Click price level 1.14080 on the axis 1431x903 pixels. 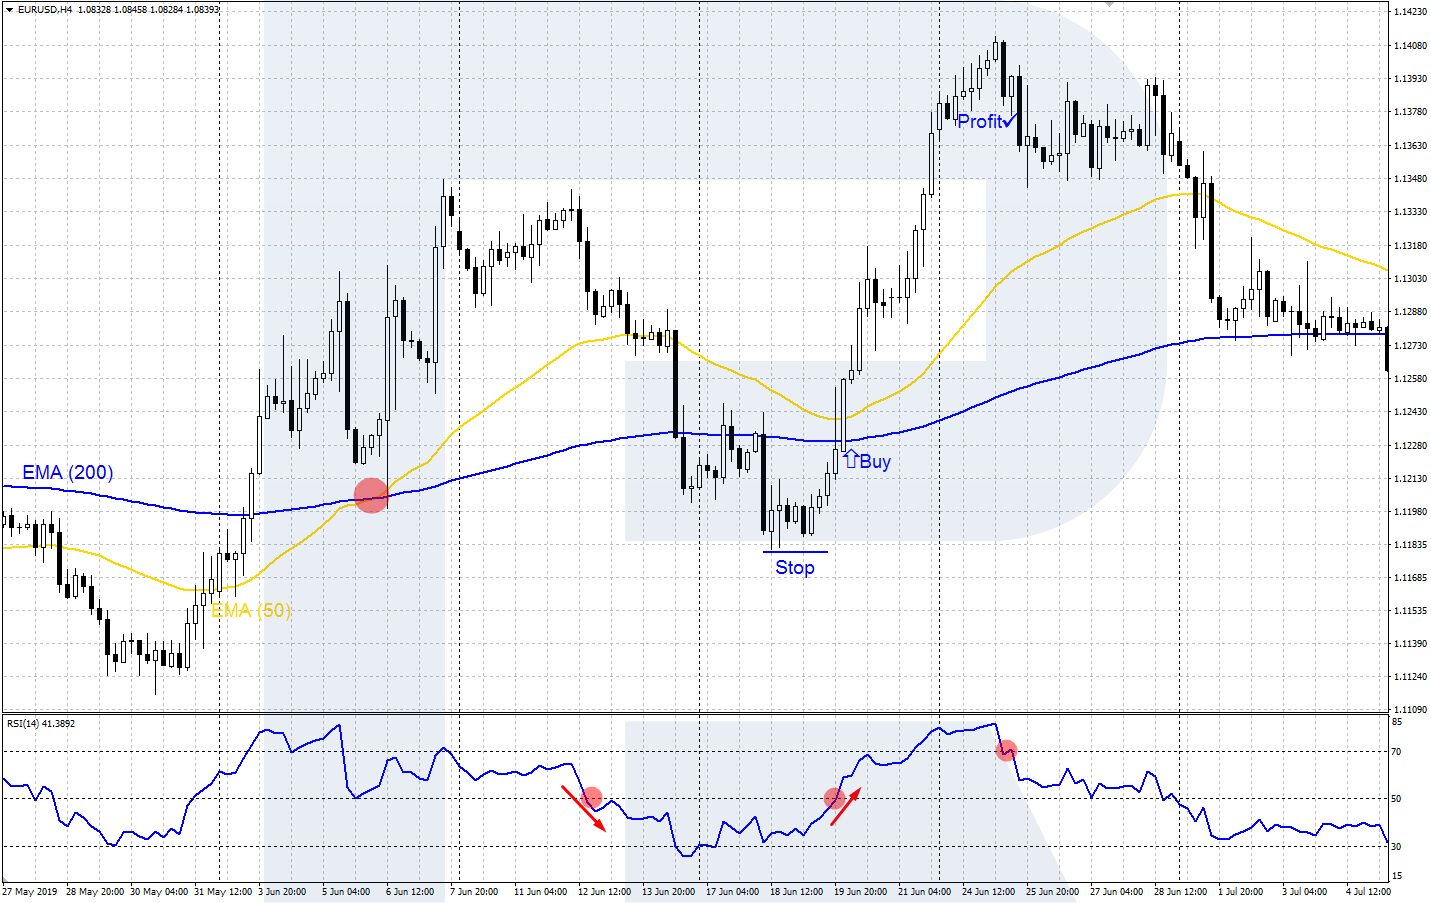pos(1410,45)
